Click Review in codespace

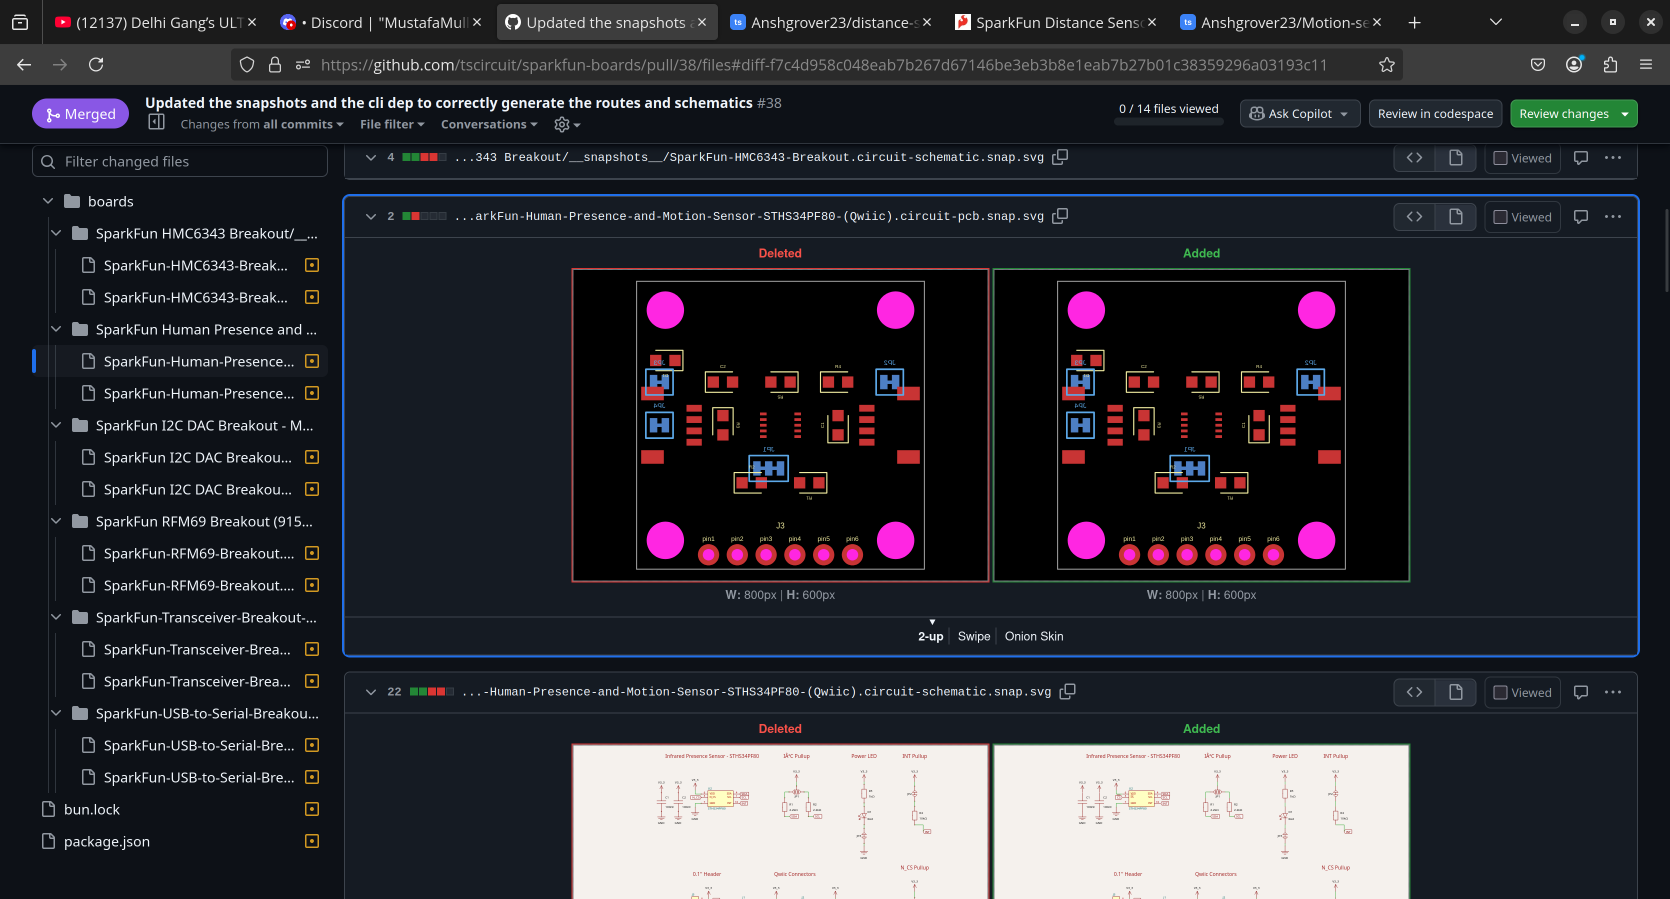pos(1435,114)
